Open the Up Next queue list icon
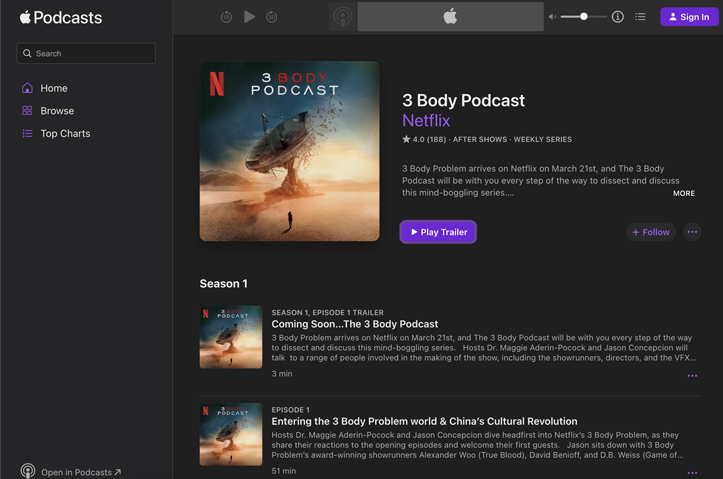The image size is (723, 479). [x=640, y=17]
